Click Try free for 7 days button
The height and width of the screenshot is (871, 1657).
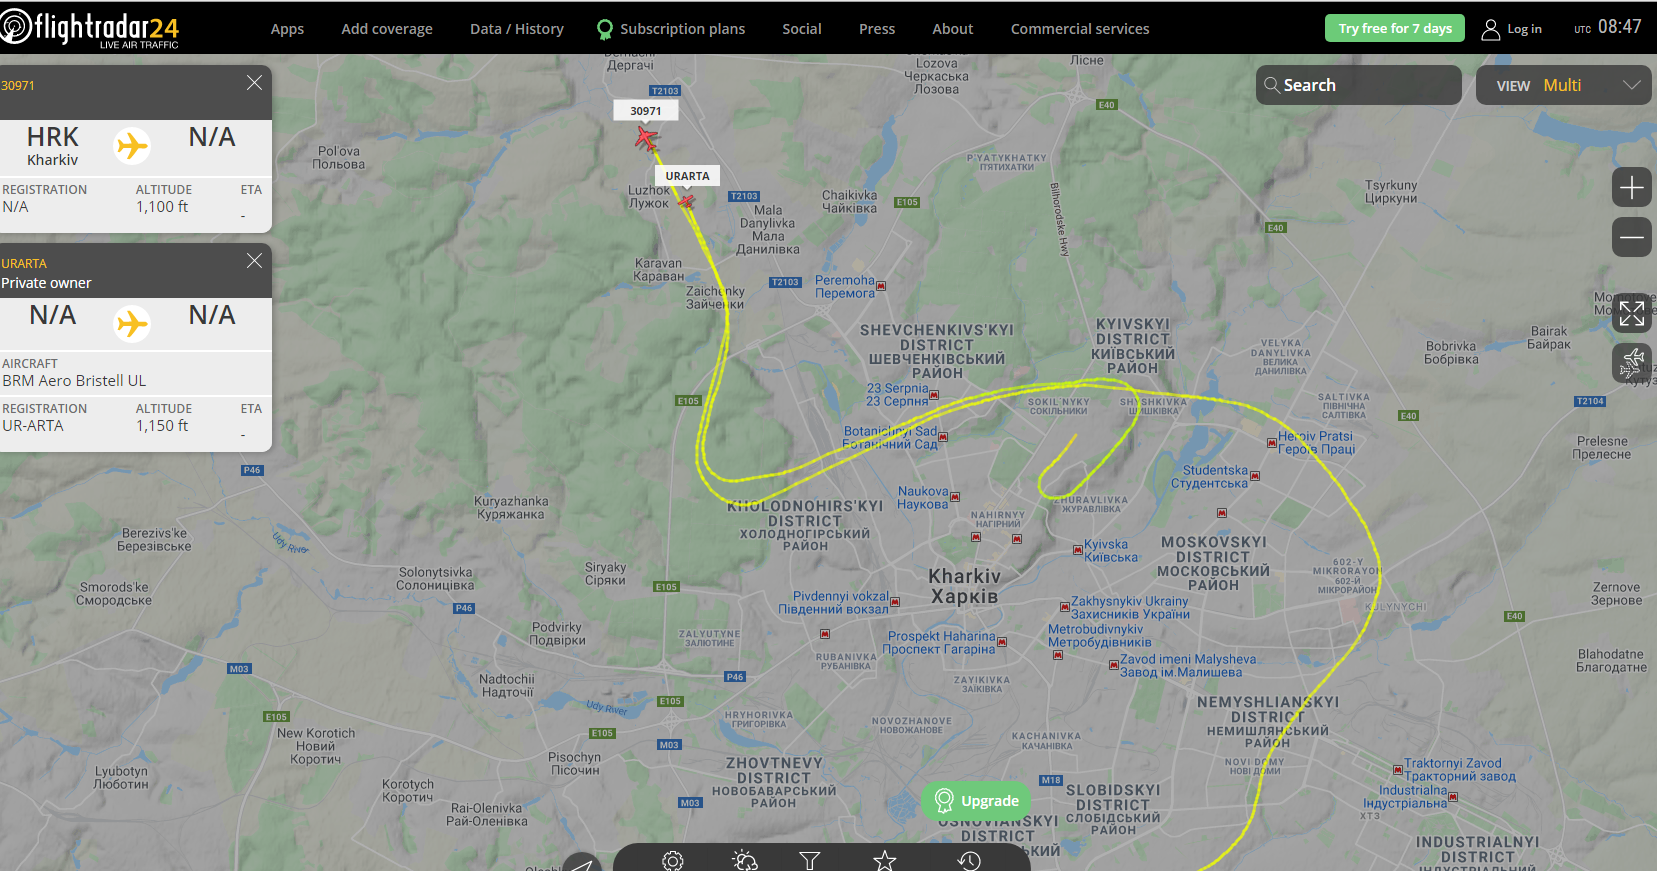[1395, 28]
